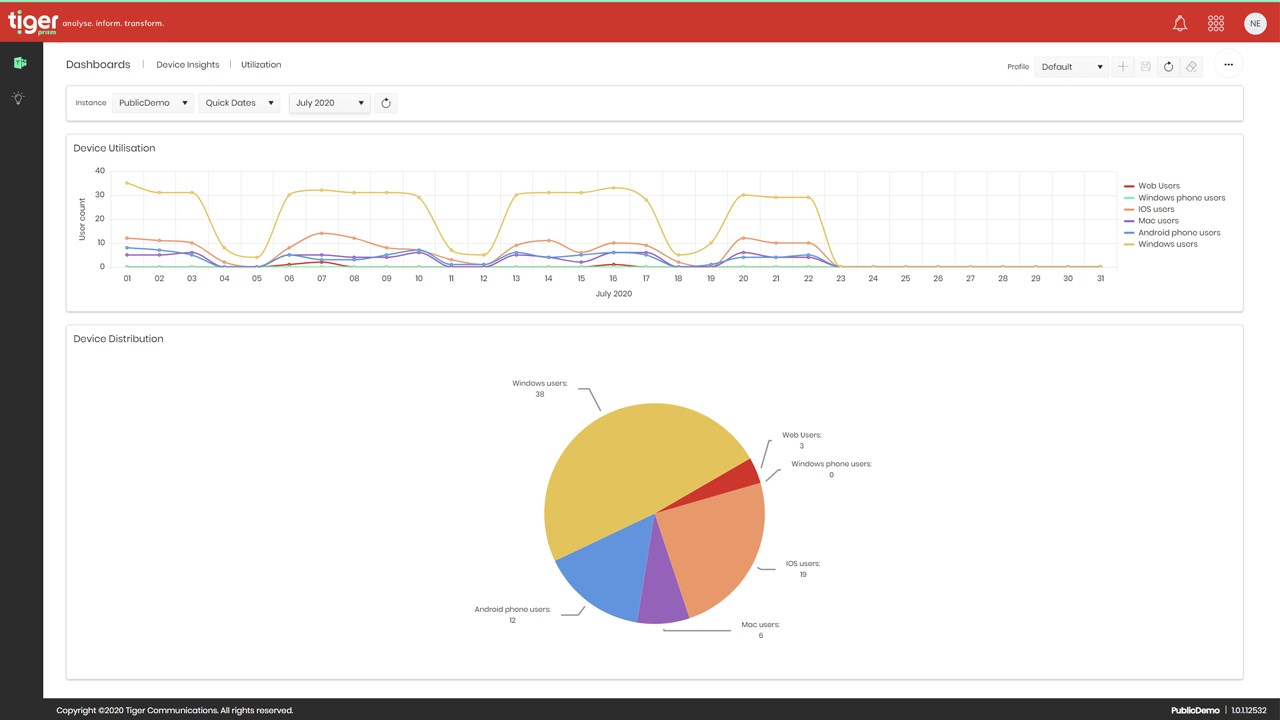Click the NE user avatar

1255,23
